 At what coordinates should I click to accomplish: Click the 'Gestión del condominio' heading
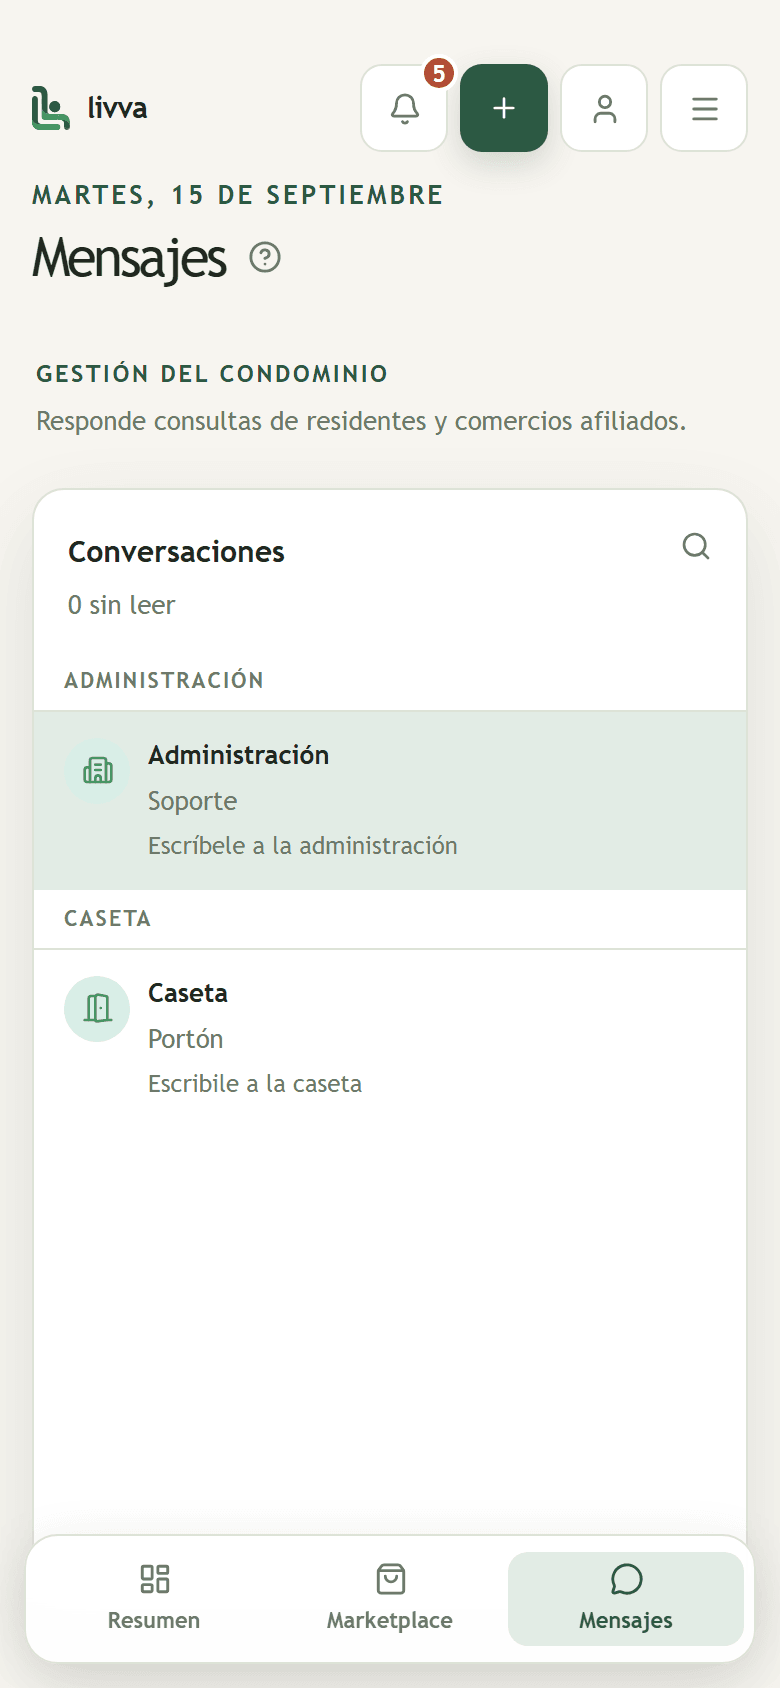(212, 374)
